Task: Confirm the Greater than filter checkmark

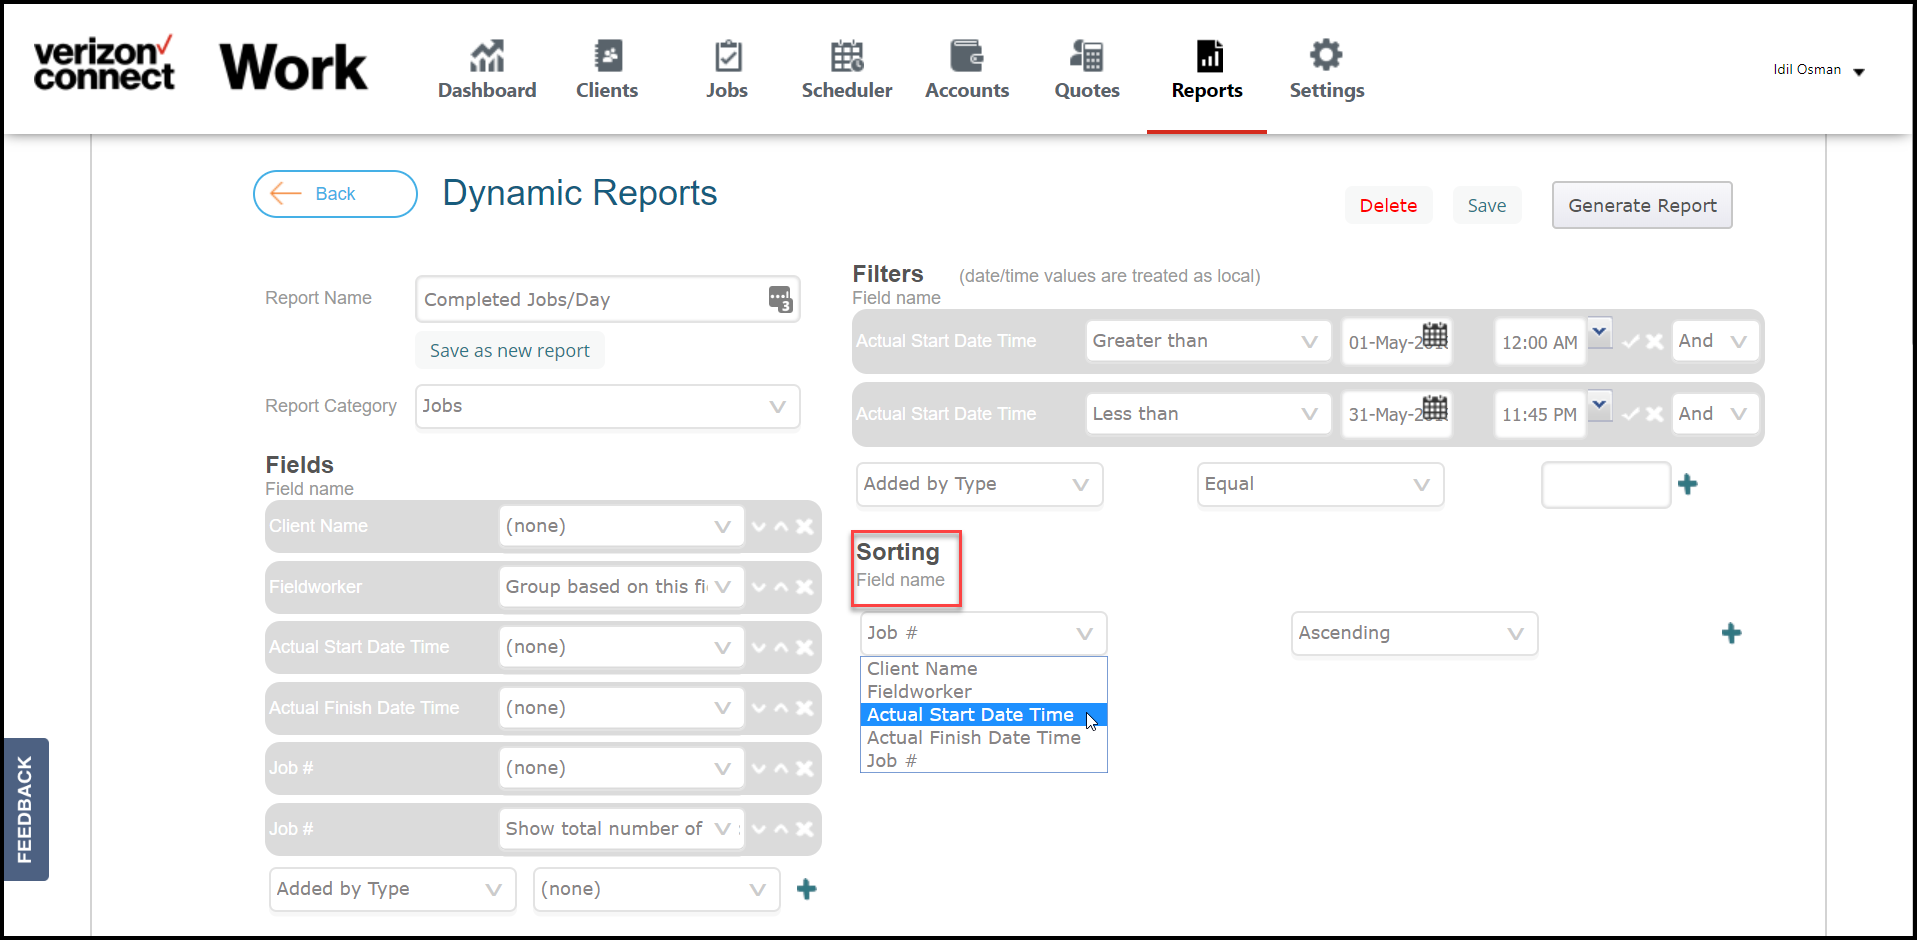Action: point(1631,342)
